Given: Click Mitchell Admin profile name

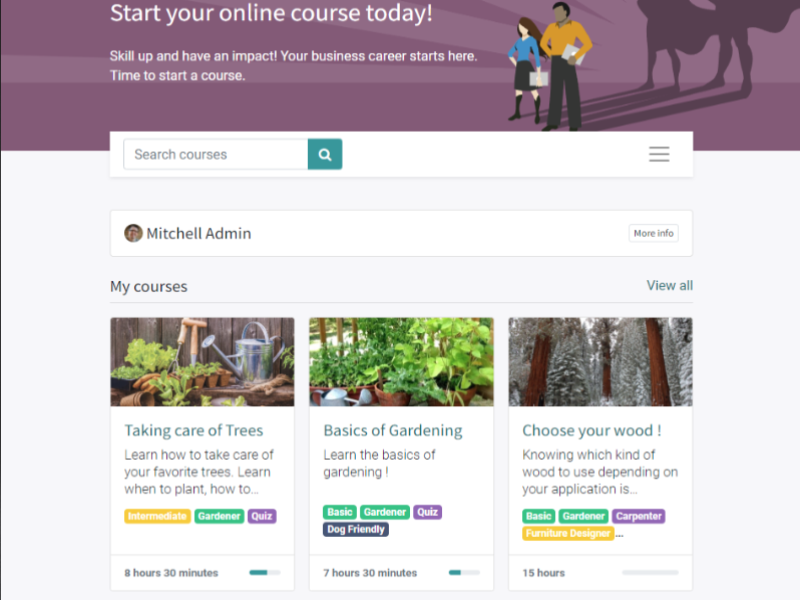Looking at the screenshot, I should (x=199, y=233).
